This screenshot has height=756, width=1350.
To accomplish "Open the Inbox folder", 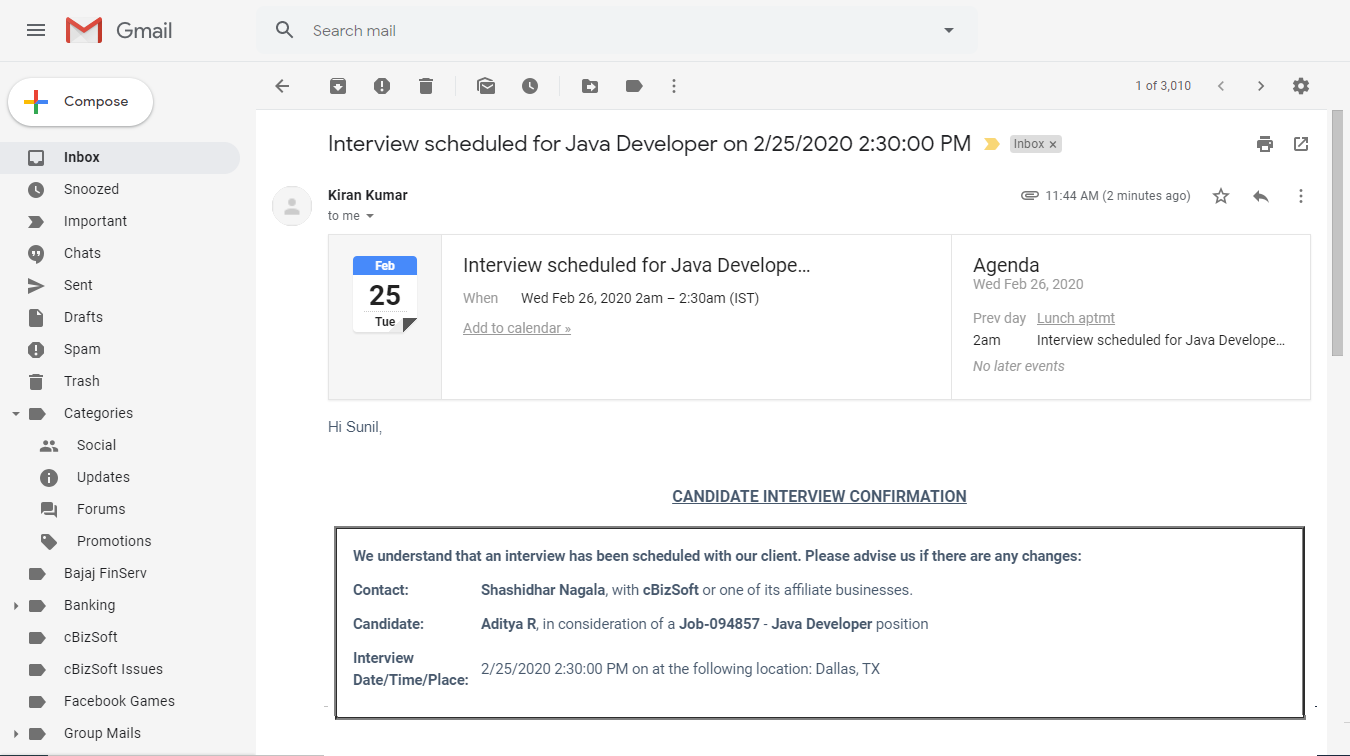I will [120, 157].
